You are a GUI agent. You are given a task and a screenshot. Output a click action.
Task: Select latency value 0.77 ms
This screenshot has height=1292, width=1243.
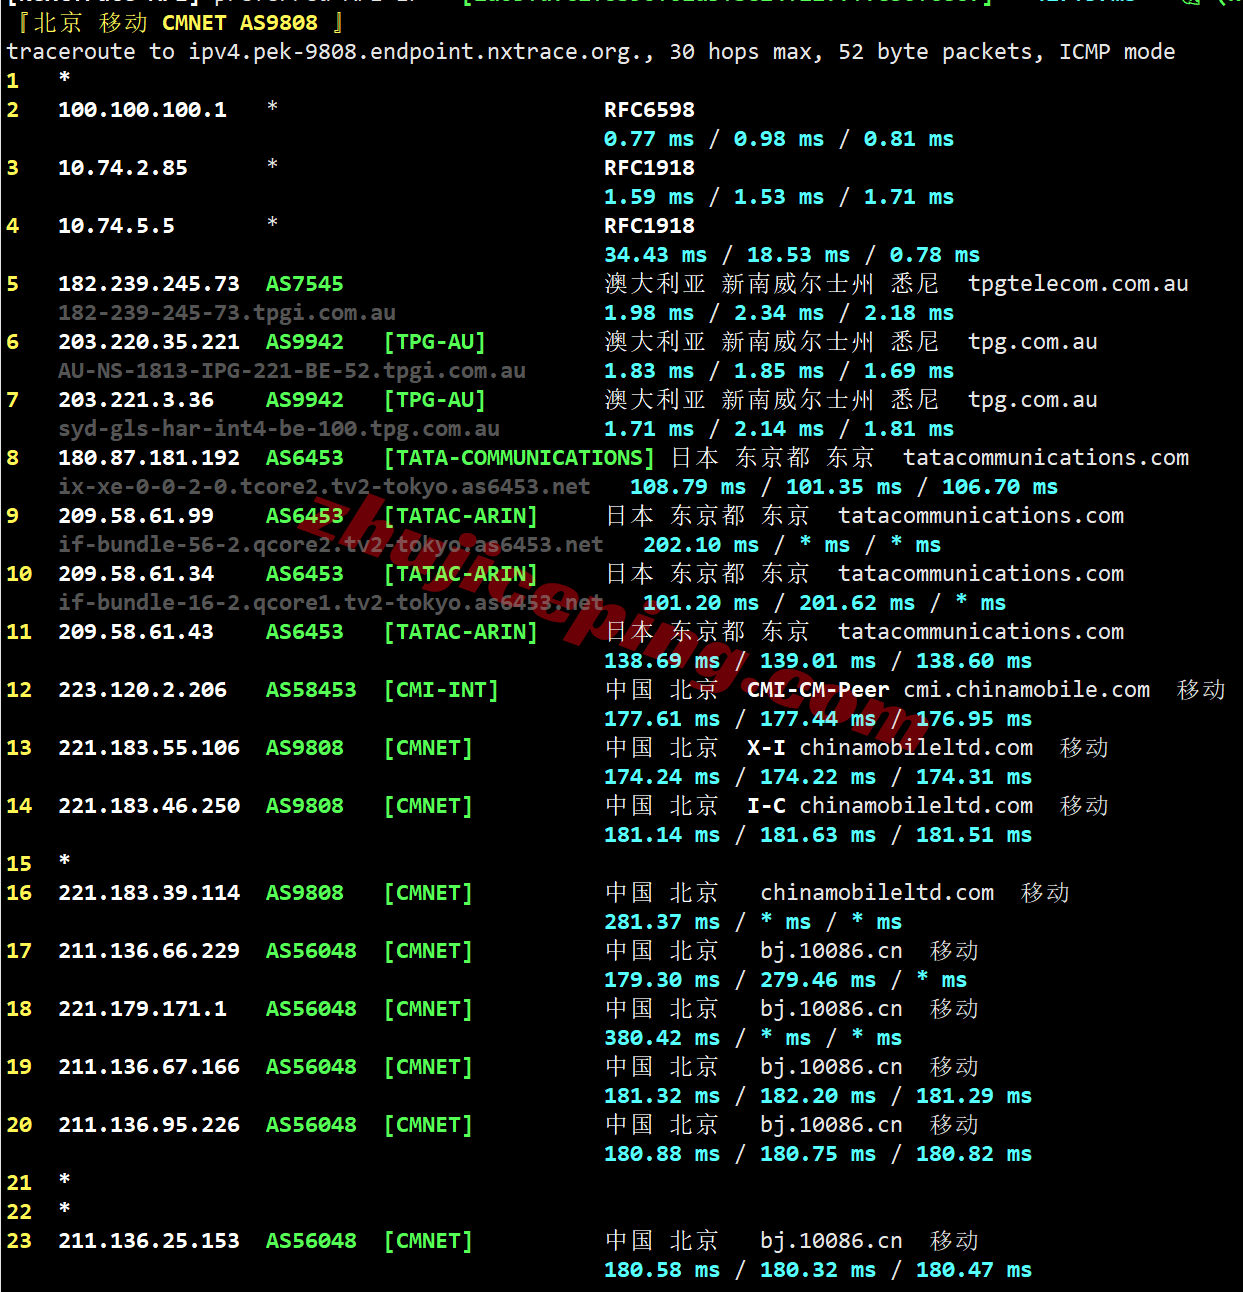click(x=649, y=139)
